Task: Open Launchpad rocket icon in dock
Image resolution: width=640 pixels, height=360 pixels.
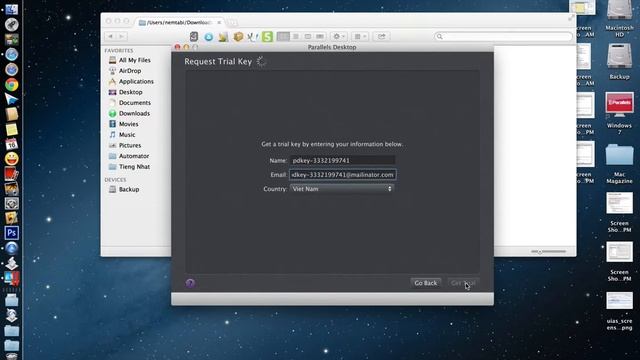Action: click(x=11, y=24)
